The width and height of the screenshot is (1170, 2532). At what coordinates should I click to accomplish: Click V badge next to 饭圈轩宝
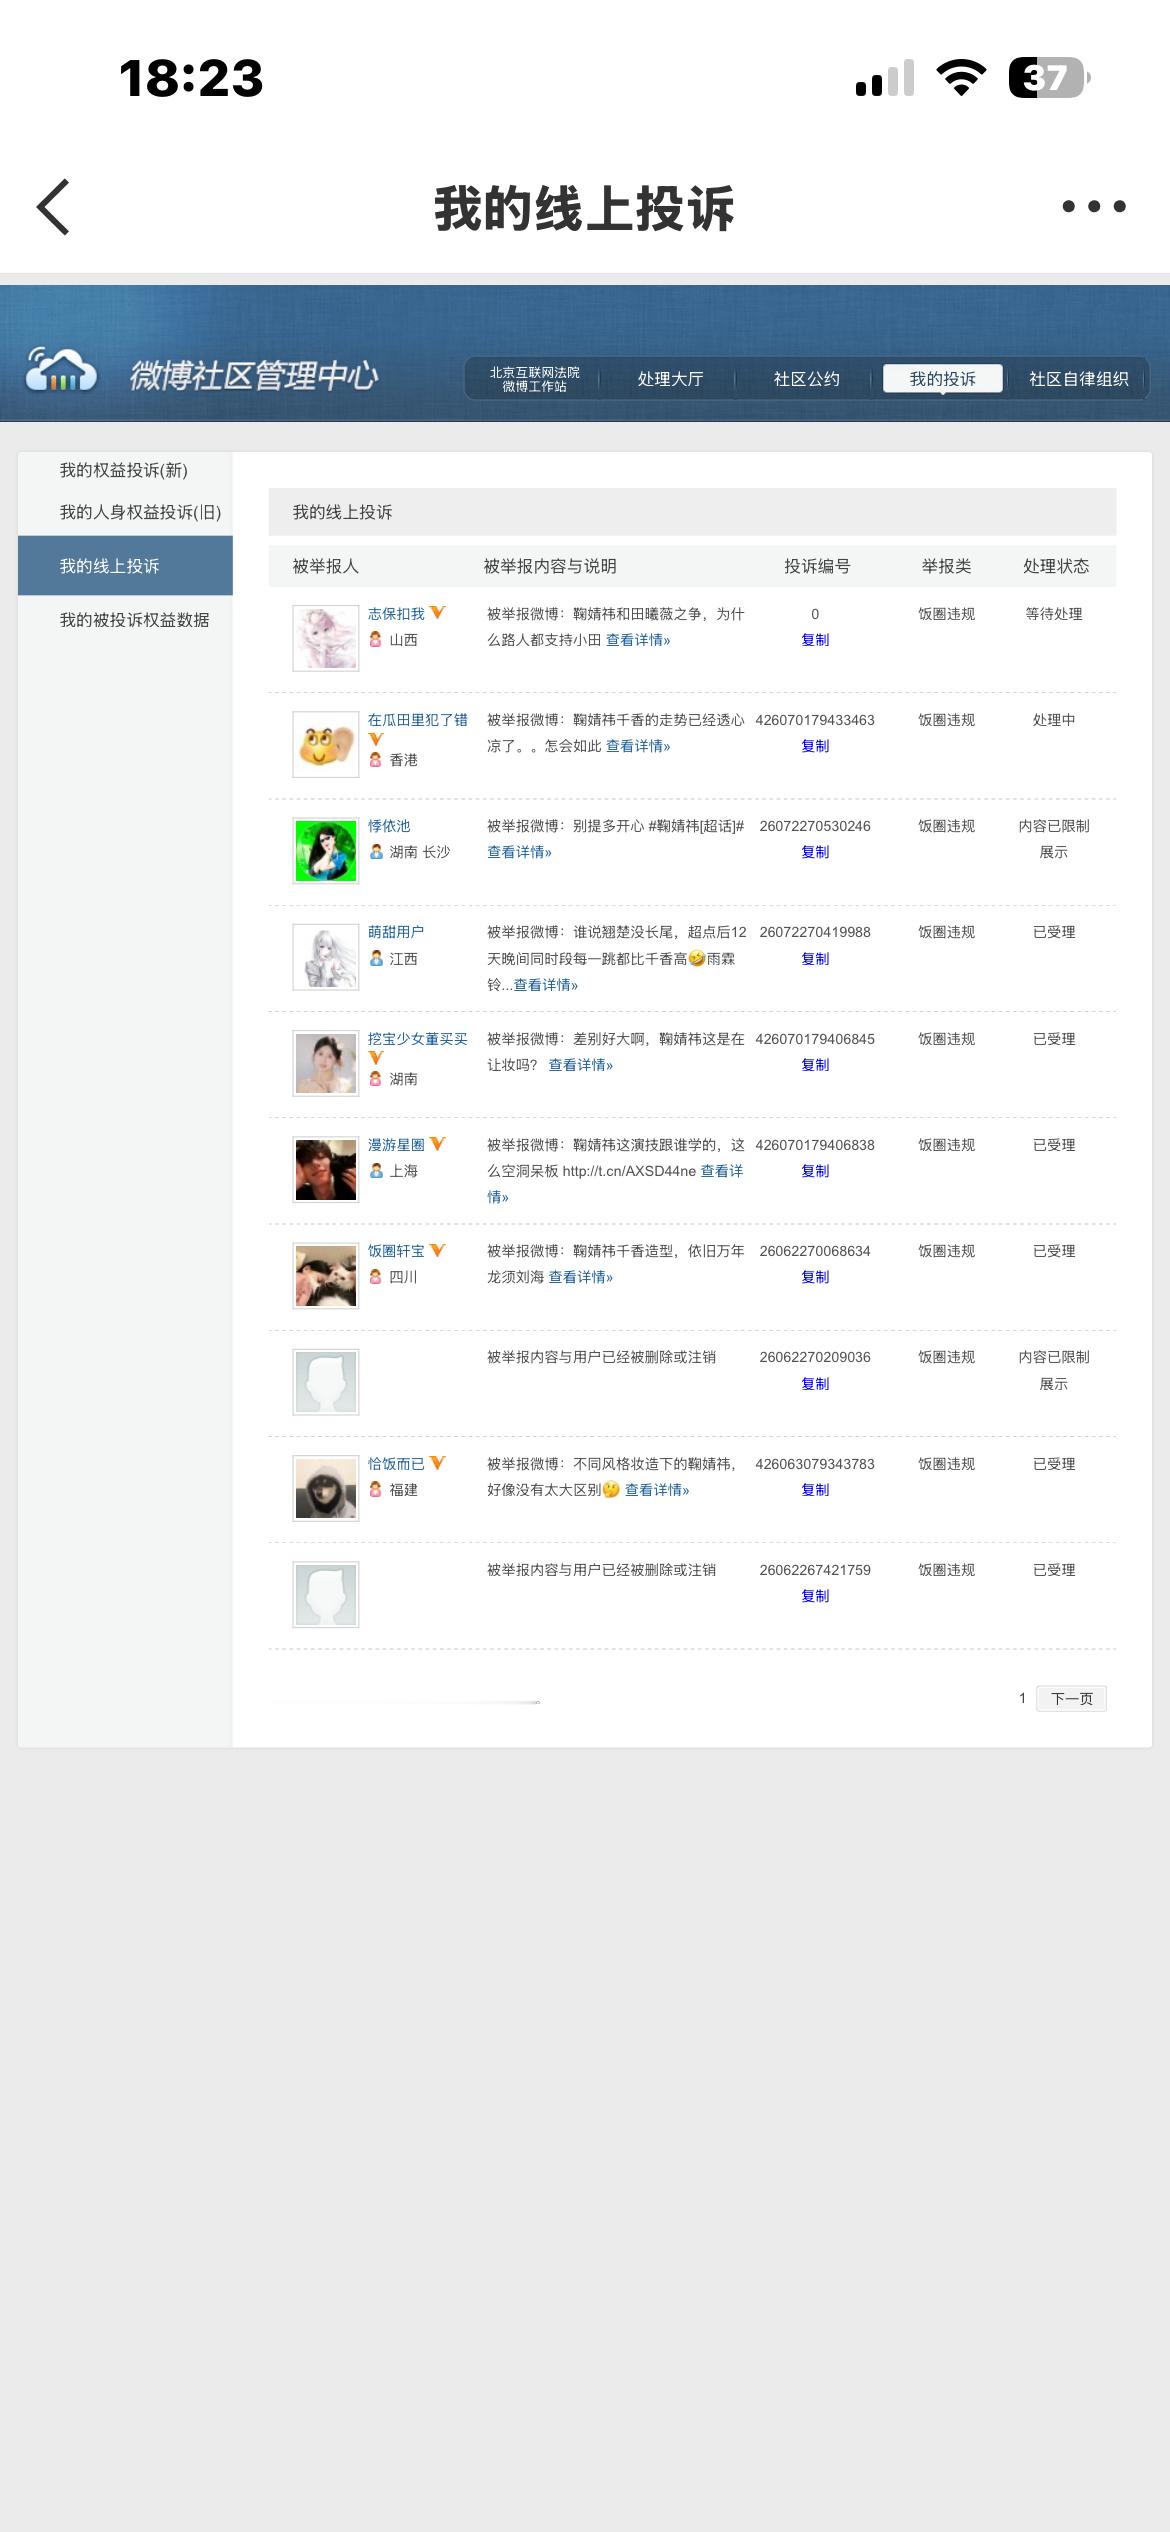point(437,1250)
